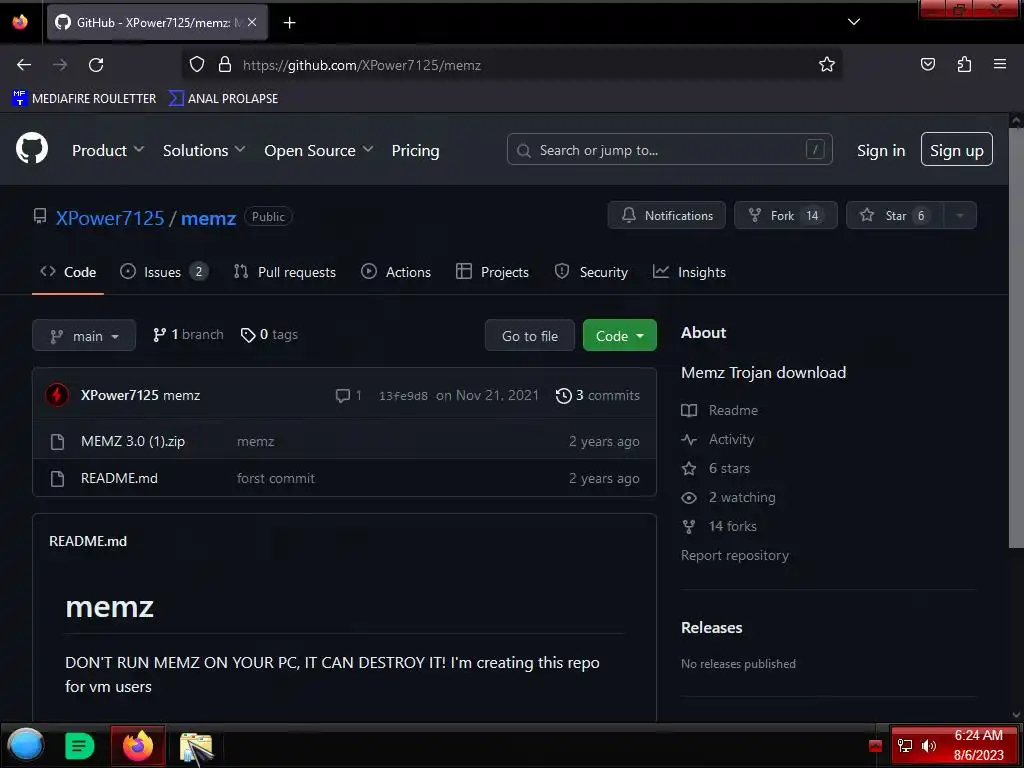Open commit hash 13fe9d8
Image resolution: width=1024 pixels, height=768 pixels.
403,396
